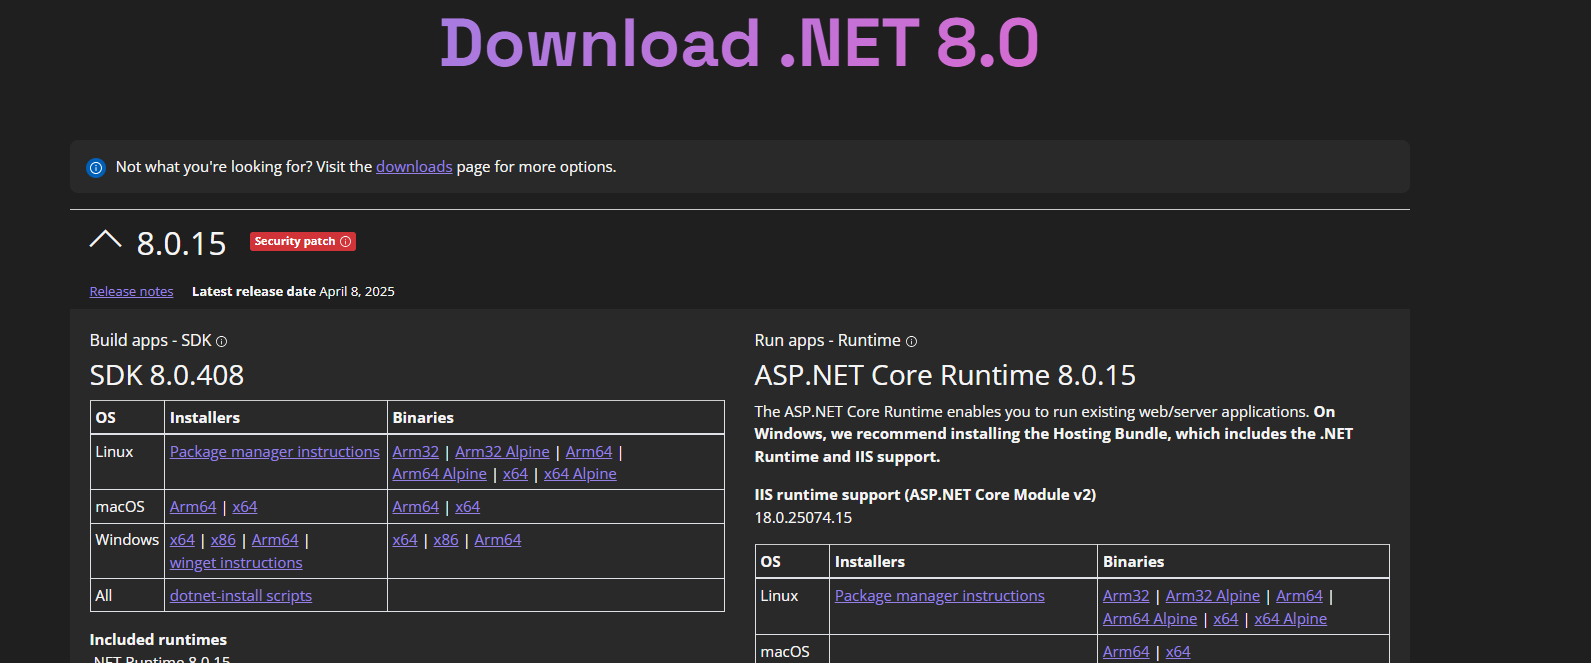
Task: Download SDK Linux Arm32 binary
Action: [x=415, y=452]
